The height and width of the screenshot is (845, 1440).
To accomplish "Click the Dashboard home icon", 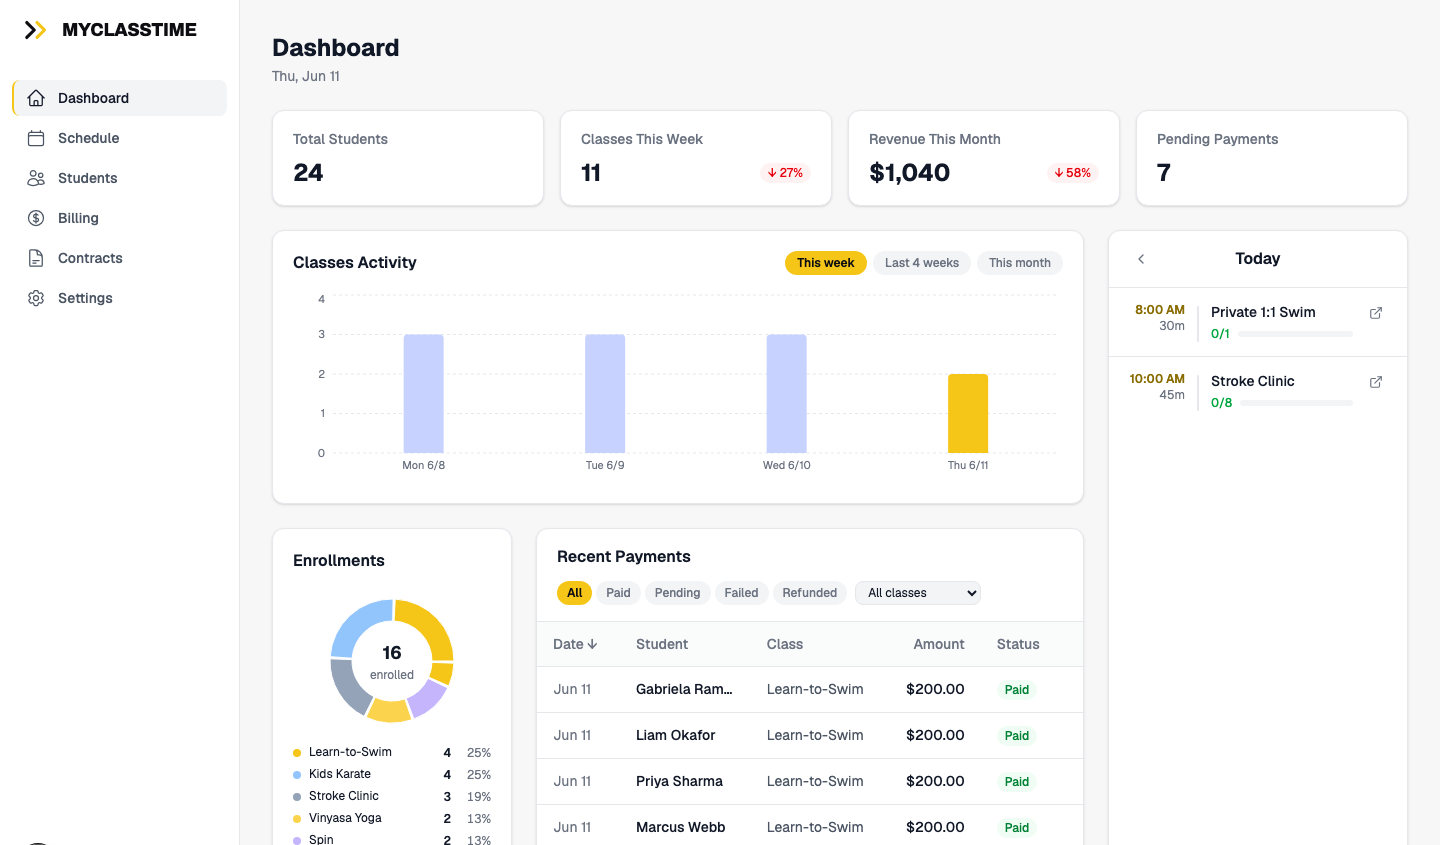I will (x=36, y=98).
